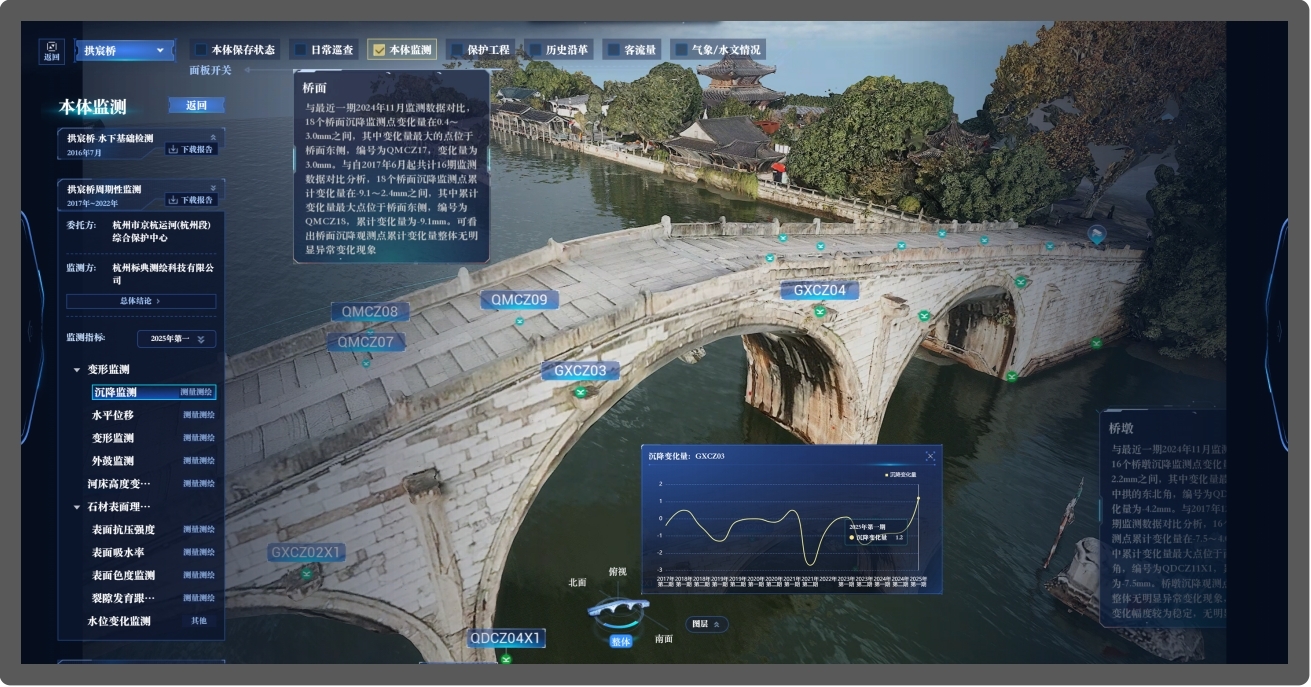Viewport: 1311px width, 687px height.
Task: Open the 总体结论 summary link
Action: click(x=141, y=301)
